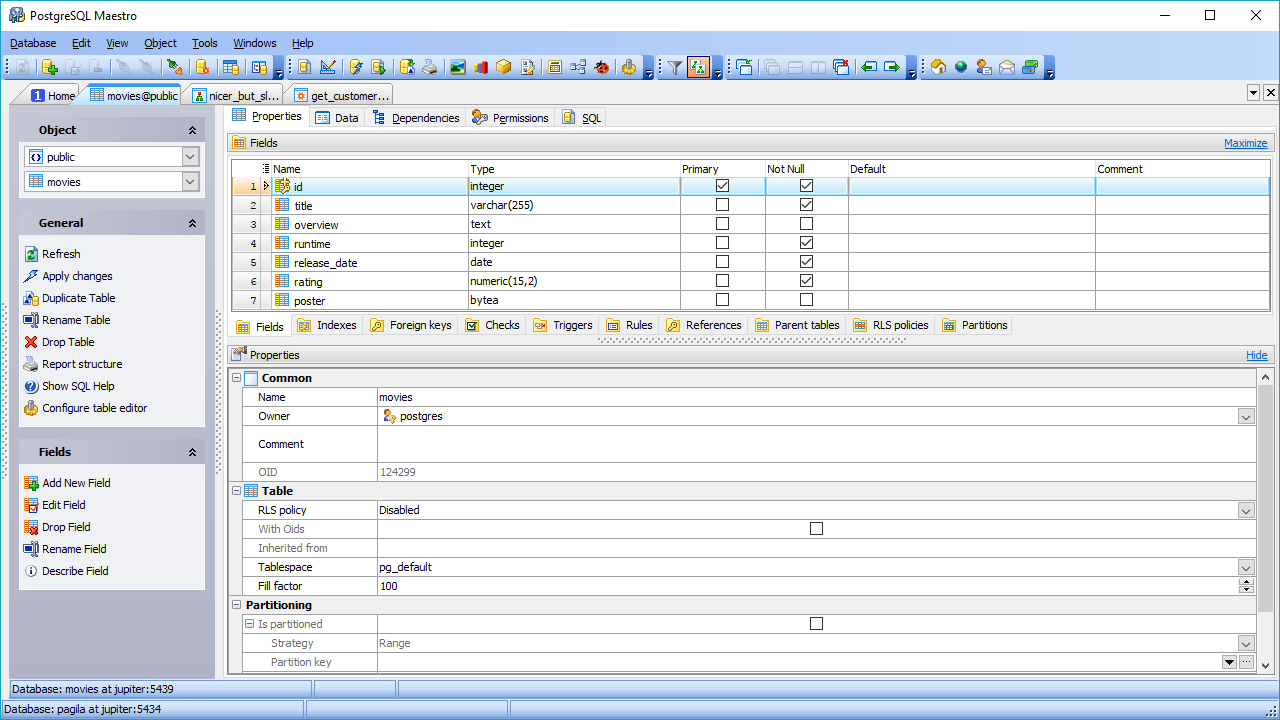Click the Duplicate Table icon
Screen dimensions: 1280x720
(x=31, y=298)
